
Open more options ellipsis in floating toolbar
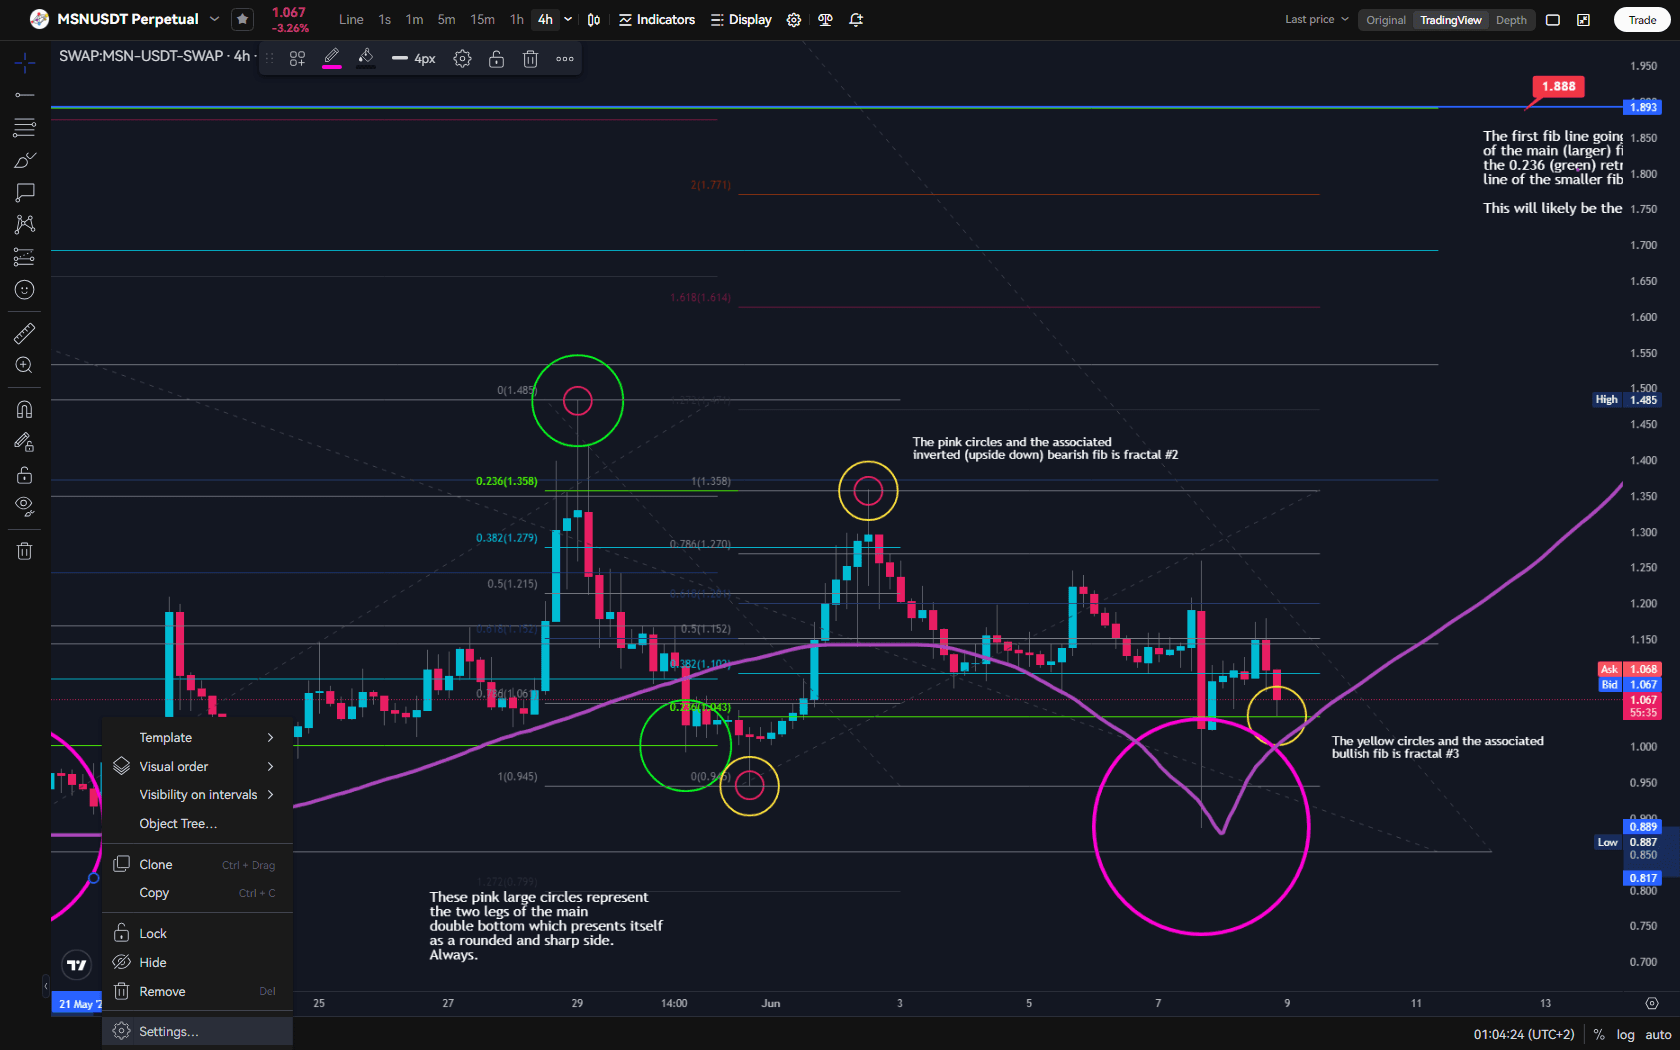[565, 59]
